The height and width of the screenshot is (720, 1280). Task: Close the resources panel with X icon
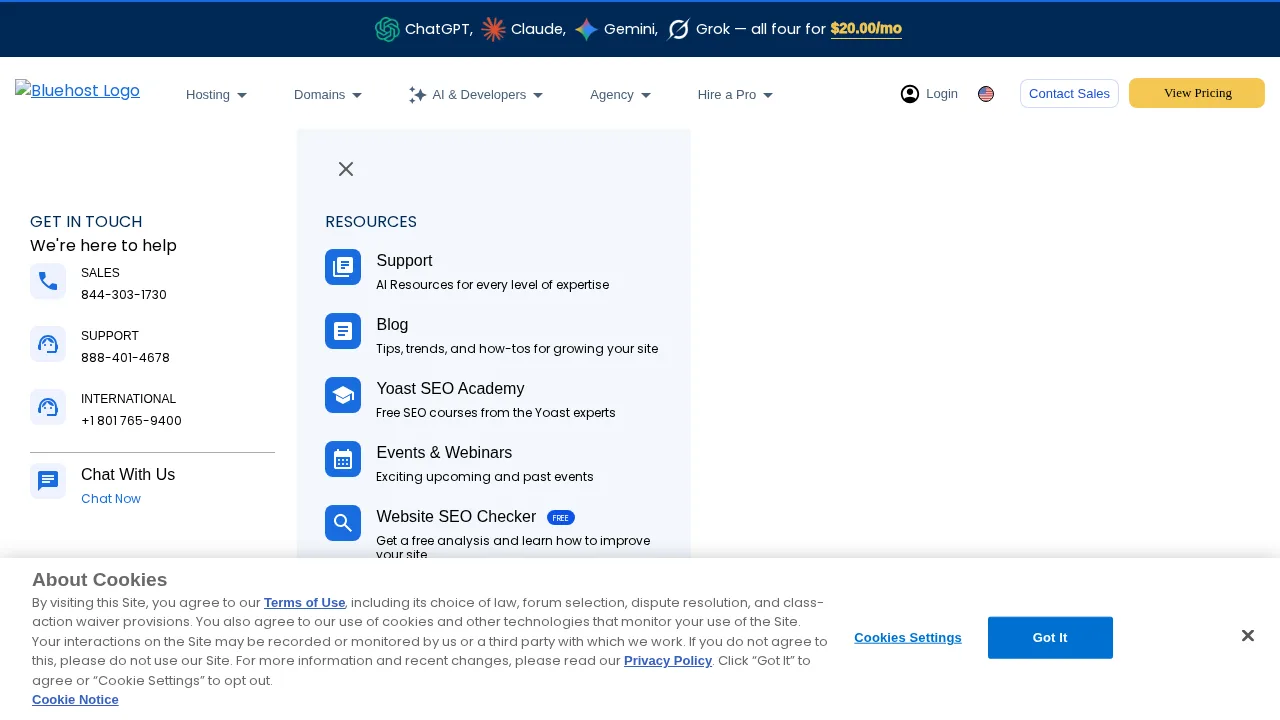[x=346, y=169]
